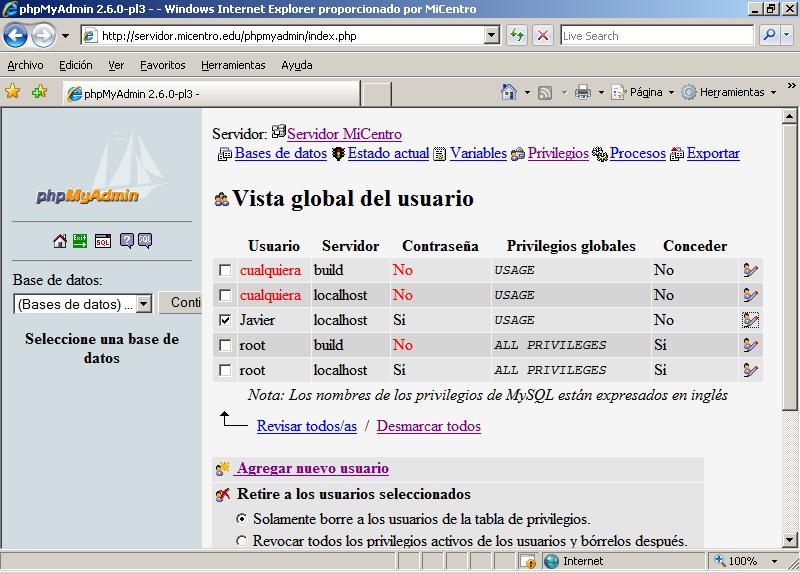This screenshot has height=574, width=800.
Task: Open the Favoritos menu
Action: pos(162,65)
